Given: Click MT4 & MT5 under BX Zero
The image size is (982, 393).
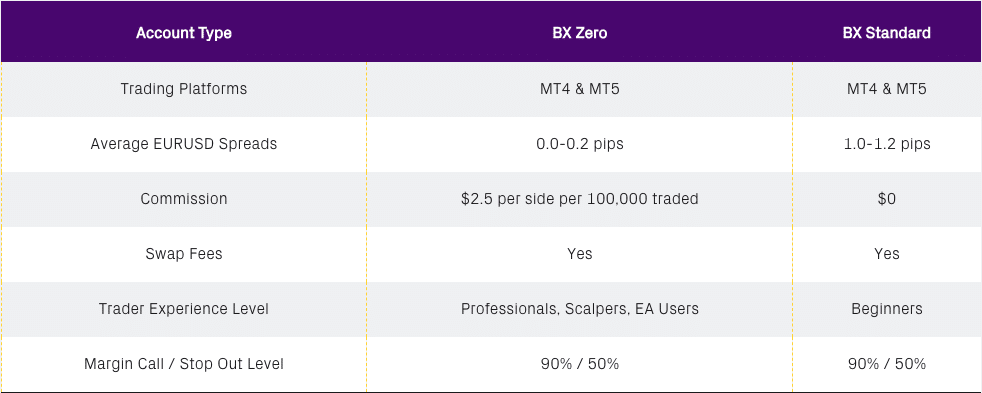Looking at the screenshot, I should point(579,89).
